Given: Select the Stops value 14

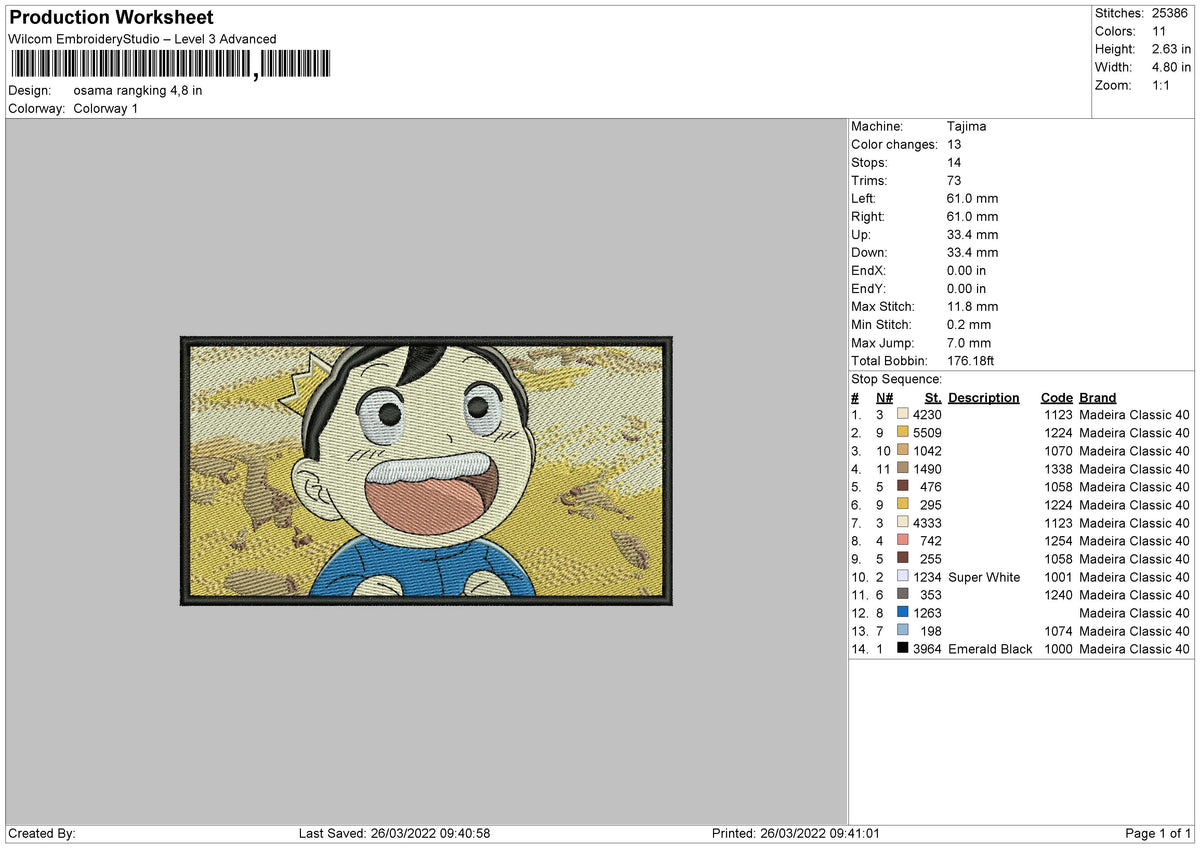Looking at the screenshot, I should [954, 163].
